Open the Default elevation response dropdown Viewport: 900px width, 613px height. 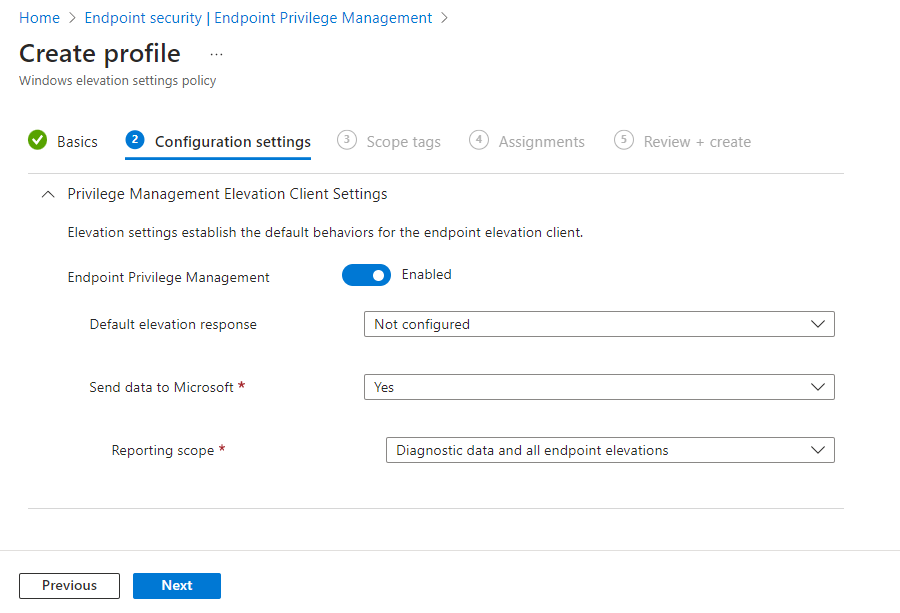(598, 324)
